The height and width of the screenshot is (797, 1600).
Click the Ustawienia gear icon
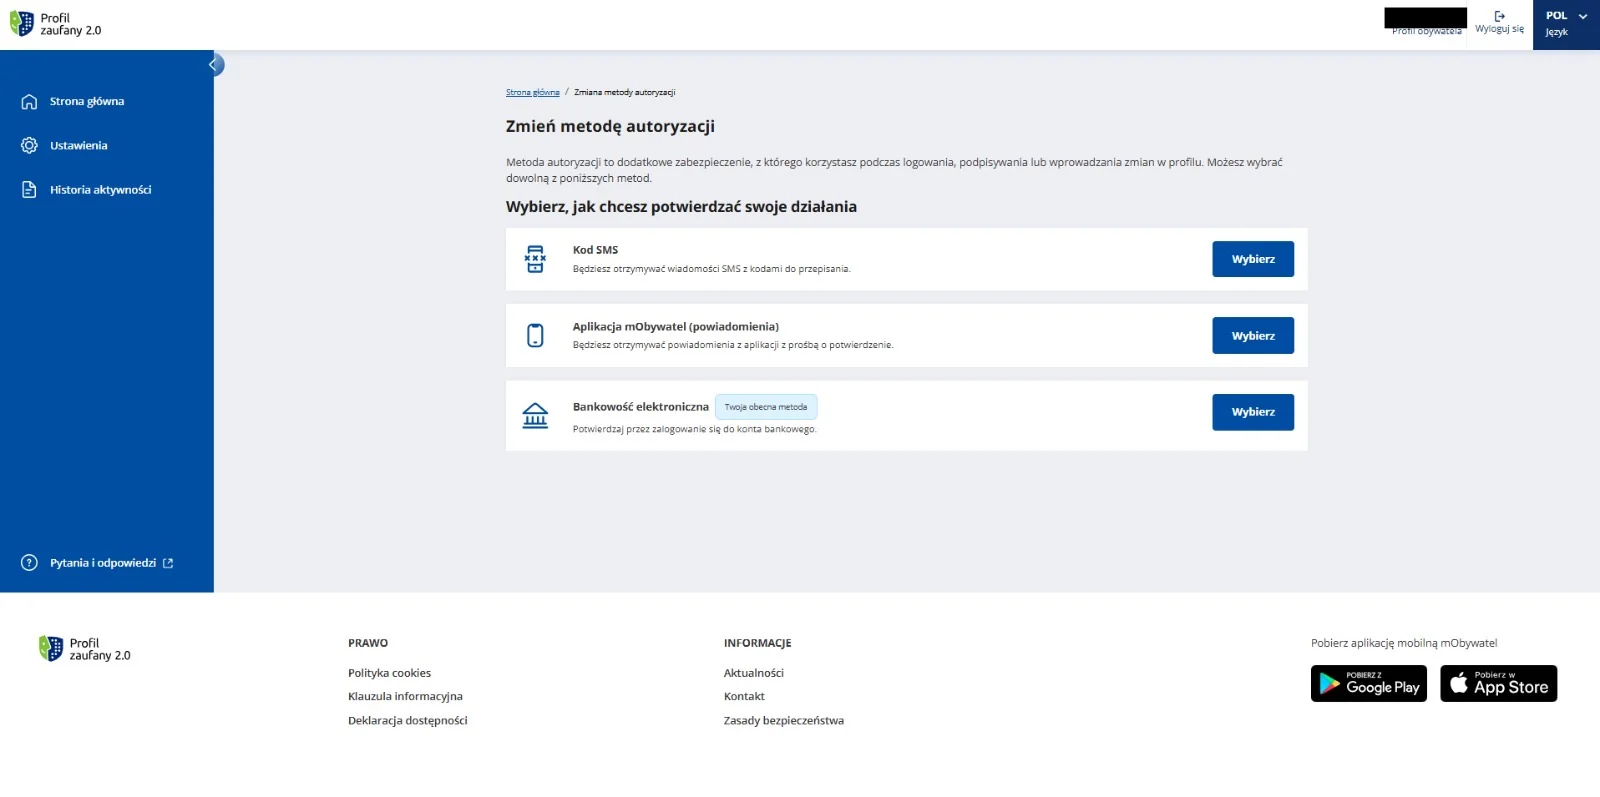click(x=29, y=145)
